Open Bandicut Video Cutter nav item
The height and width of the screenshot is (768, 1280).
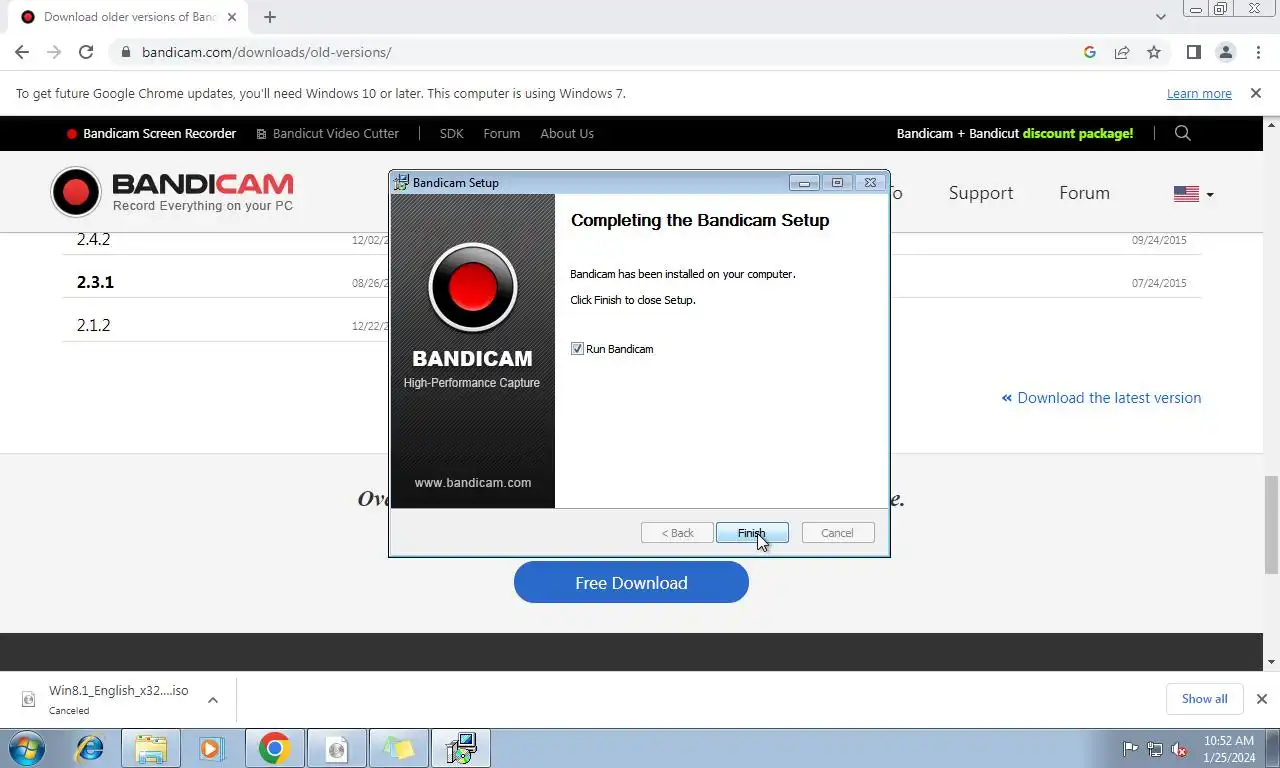point(328,133)
